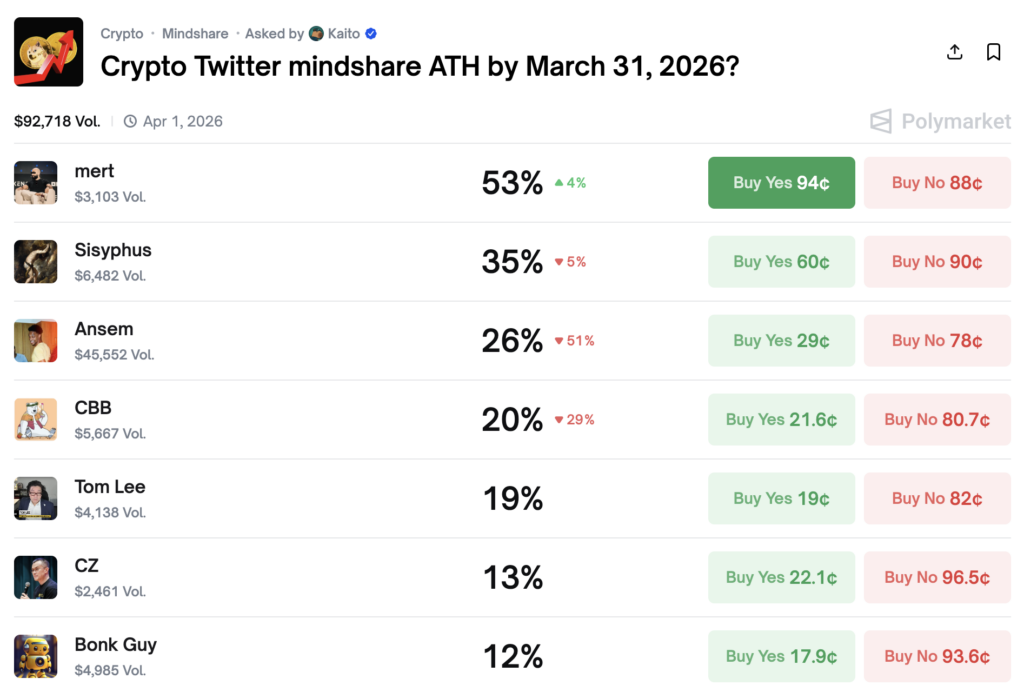Click the Kaito verified badge icon
Image resolution: width=1024 pixels, height=692 pixels.
371,34
